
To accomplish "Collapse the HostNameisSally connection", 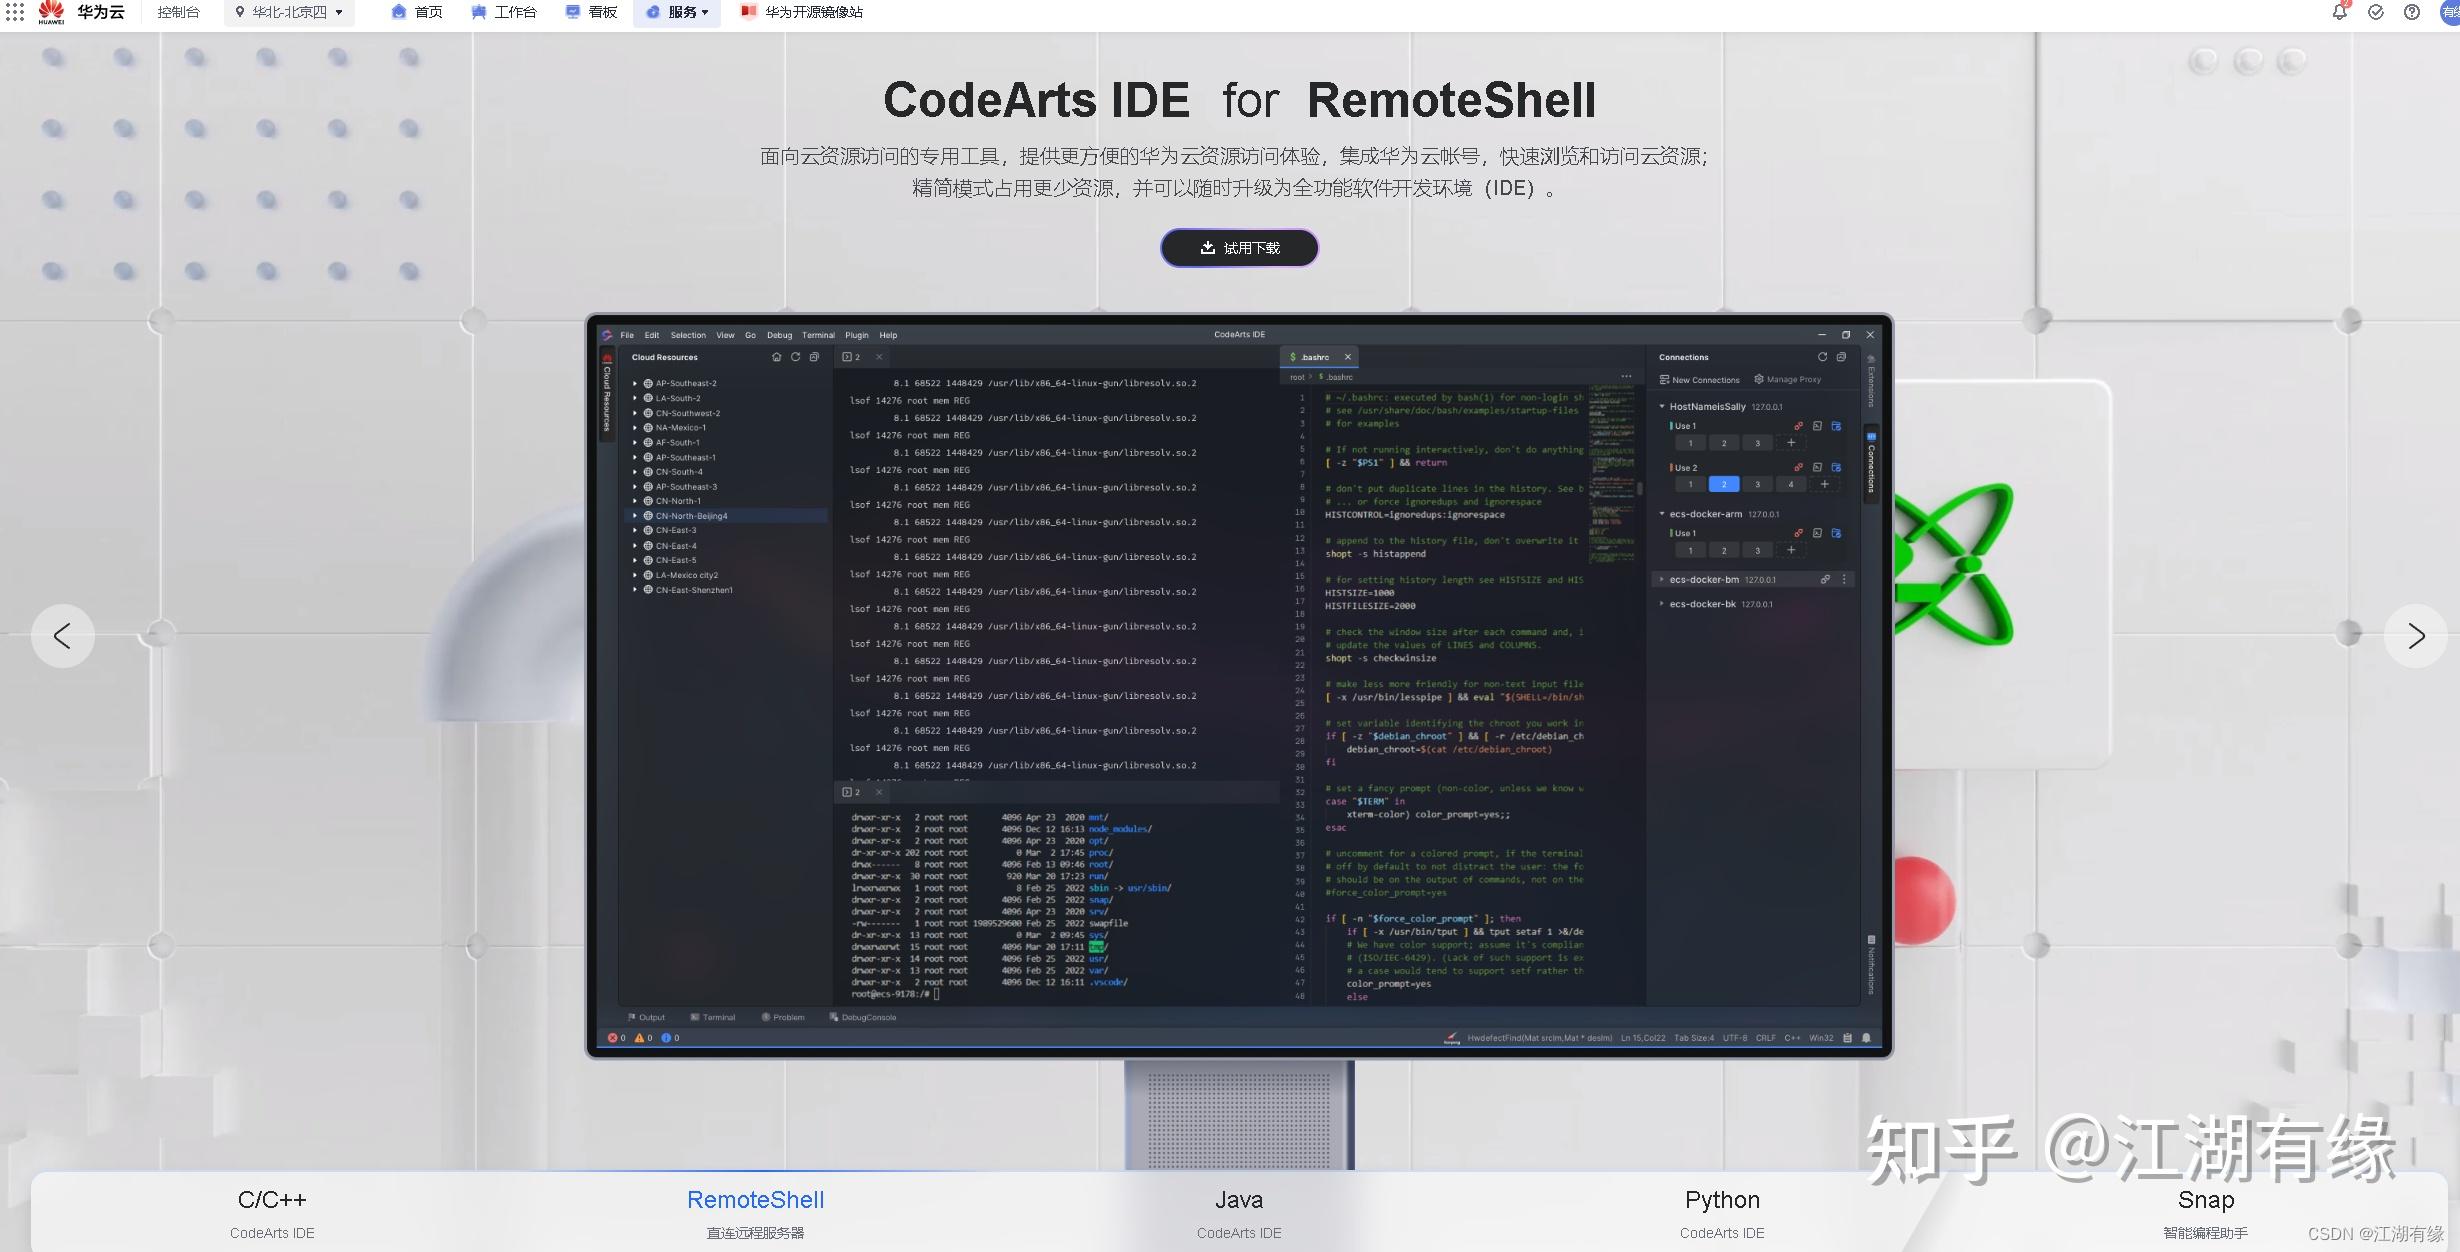I will (x=1662, y=407).
